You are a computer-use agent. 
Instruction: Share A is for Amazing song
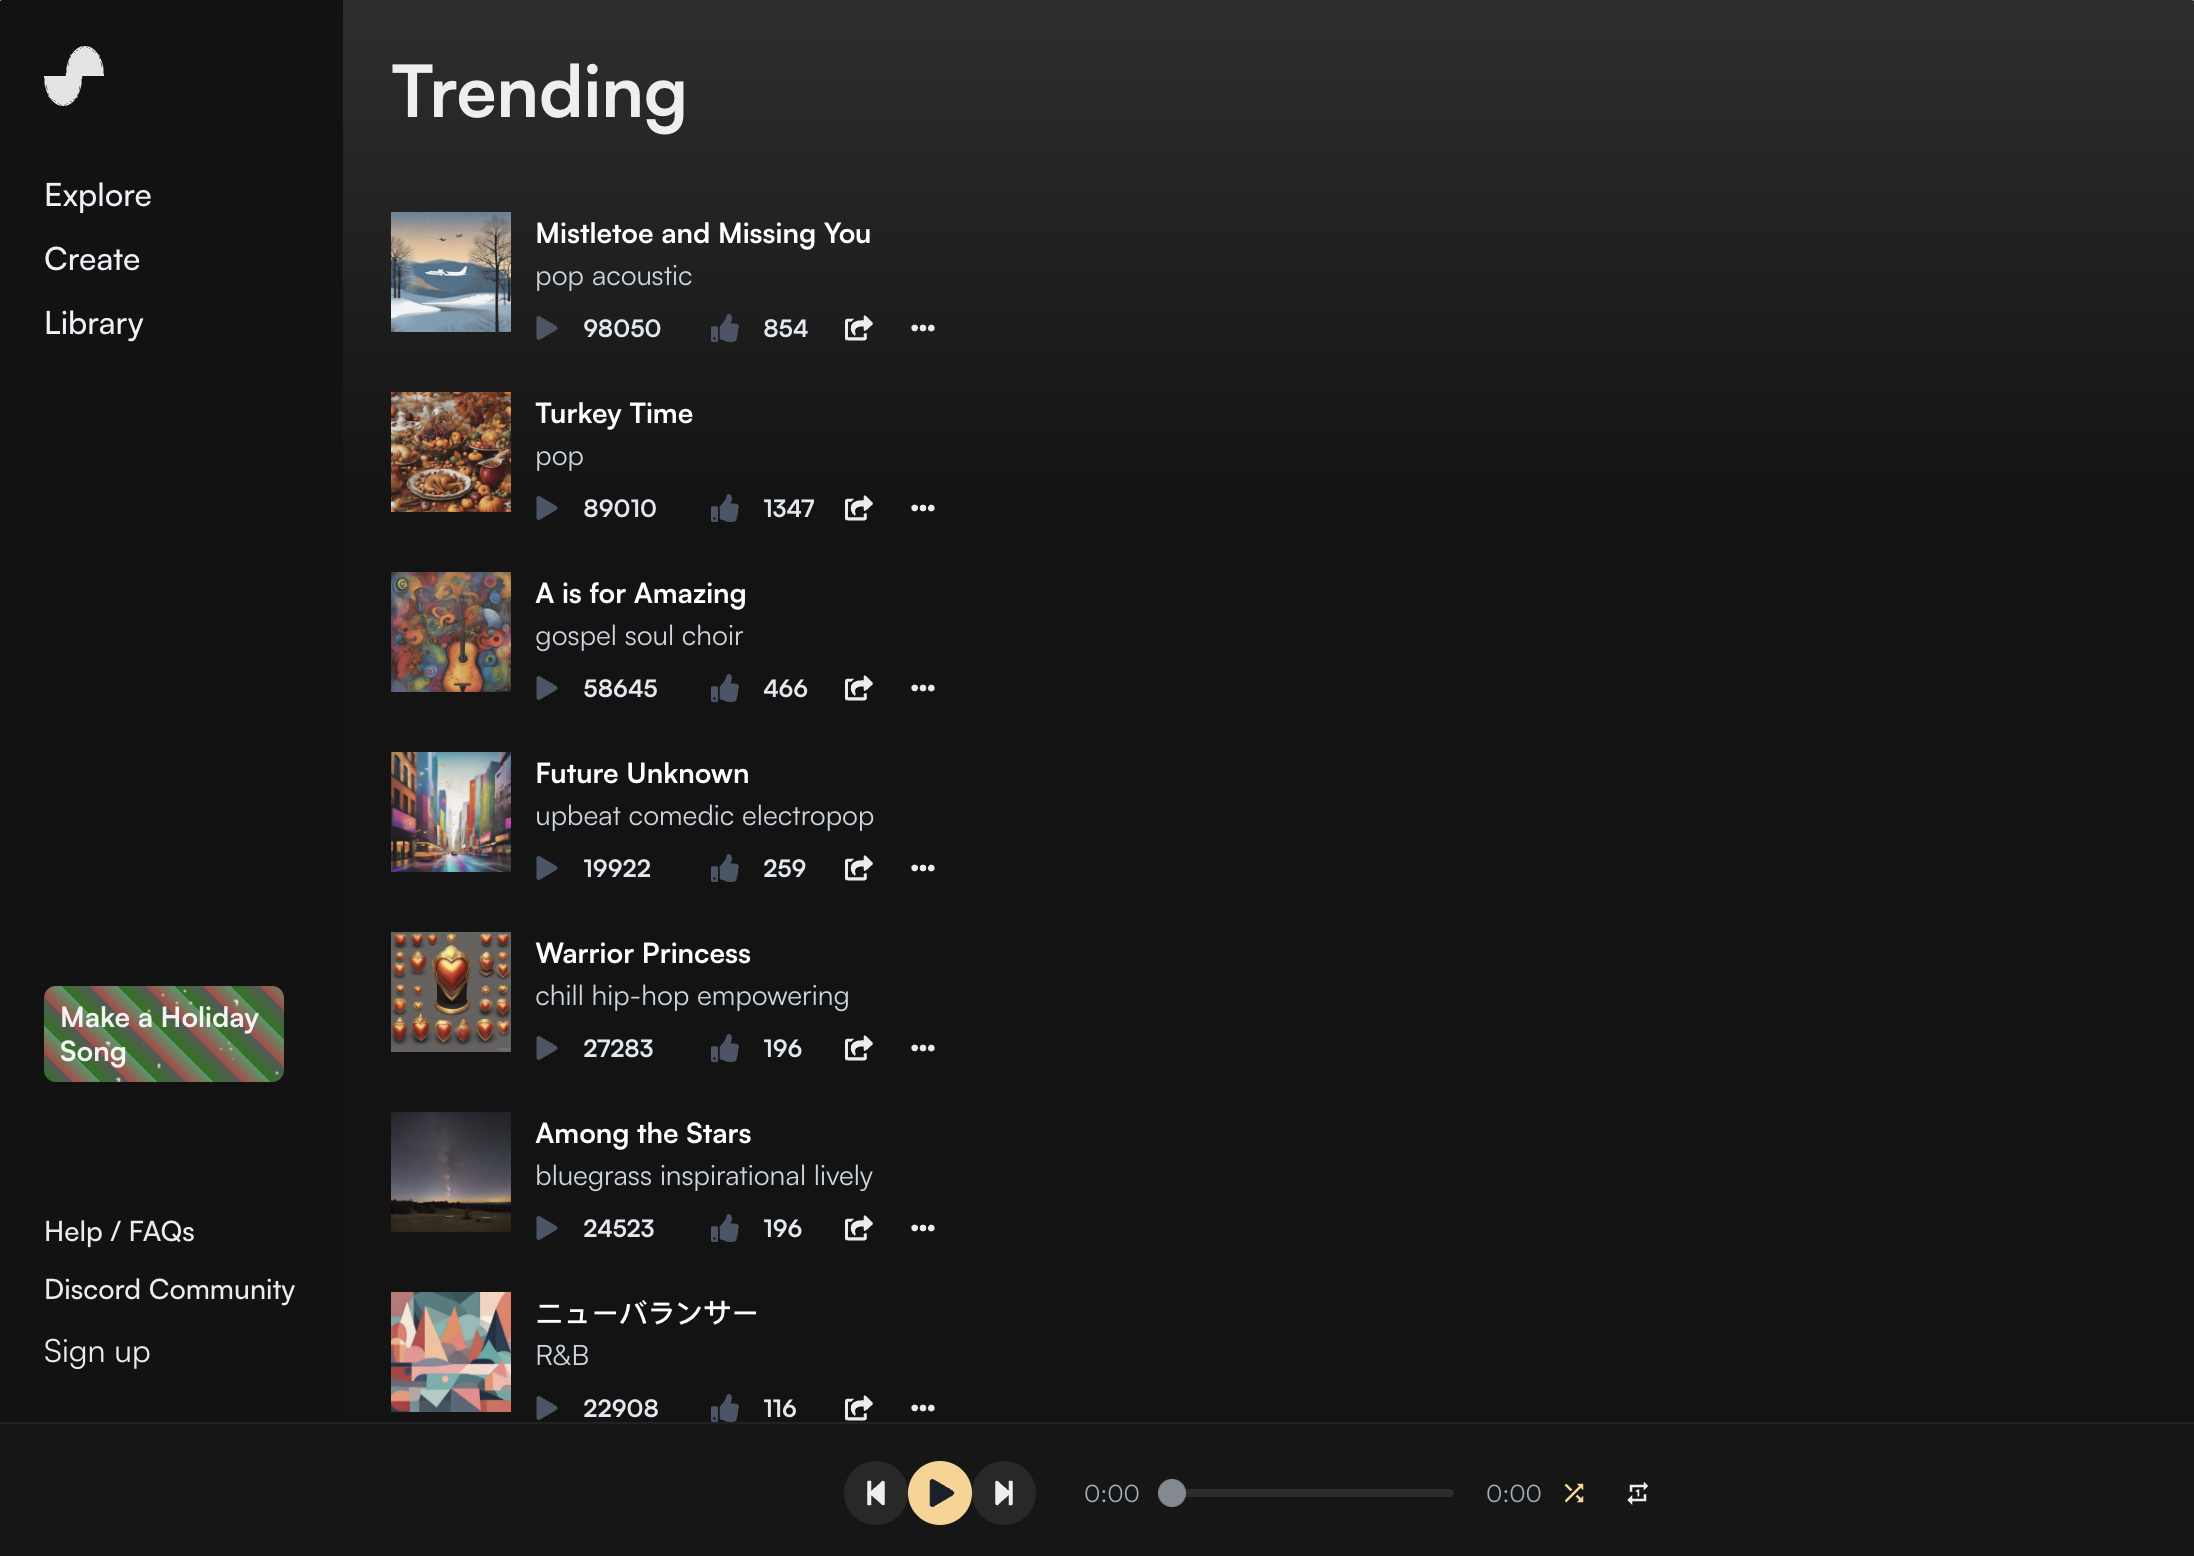(858, 688)
